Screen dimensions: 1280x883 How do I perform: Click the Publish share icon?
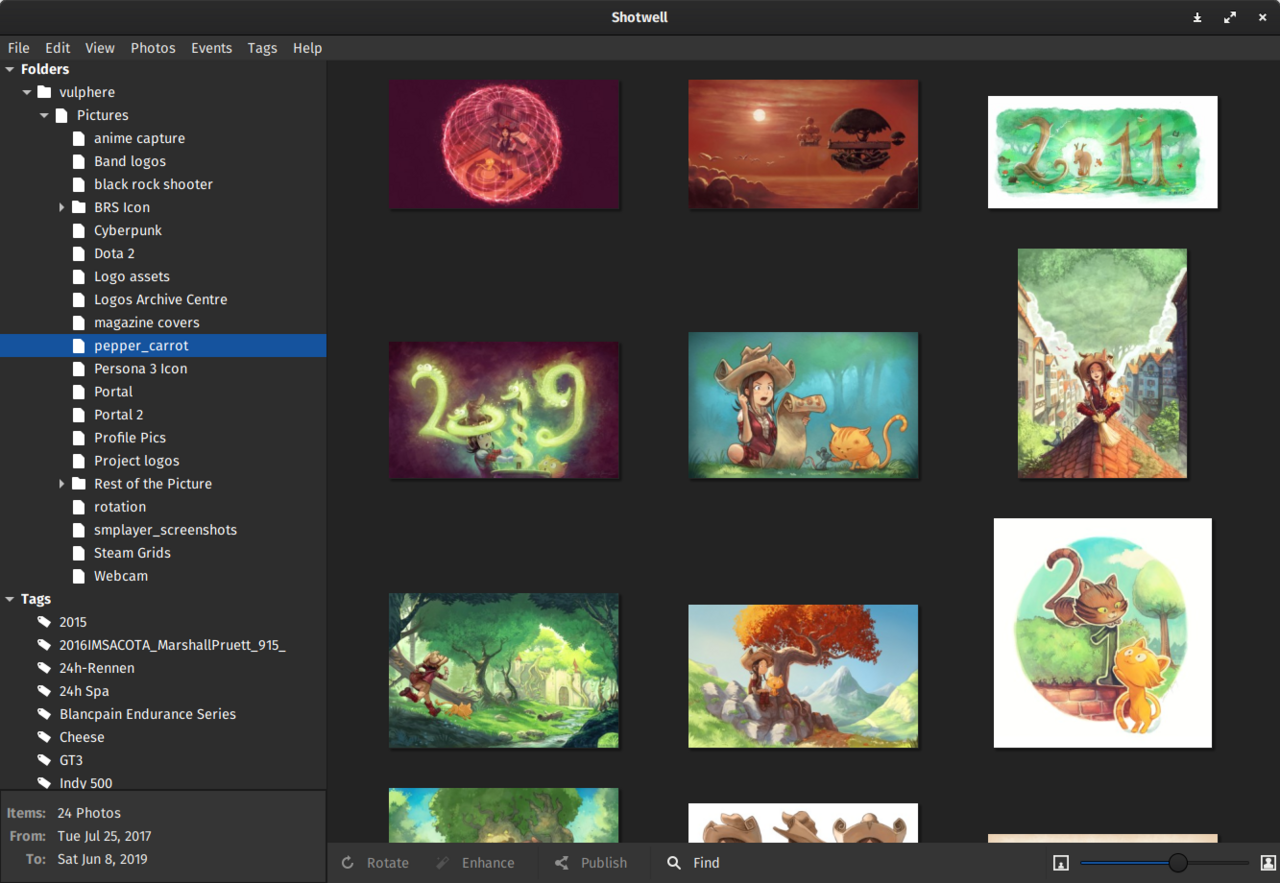click(561, 863)
